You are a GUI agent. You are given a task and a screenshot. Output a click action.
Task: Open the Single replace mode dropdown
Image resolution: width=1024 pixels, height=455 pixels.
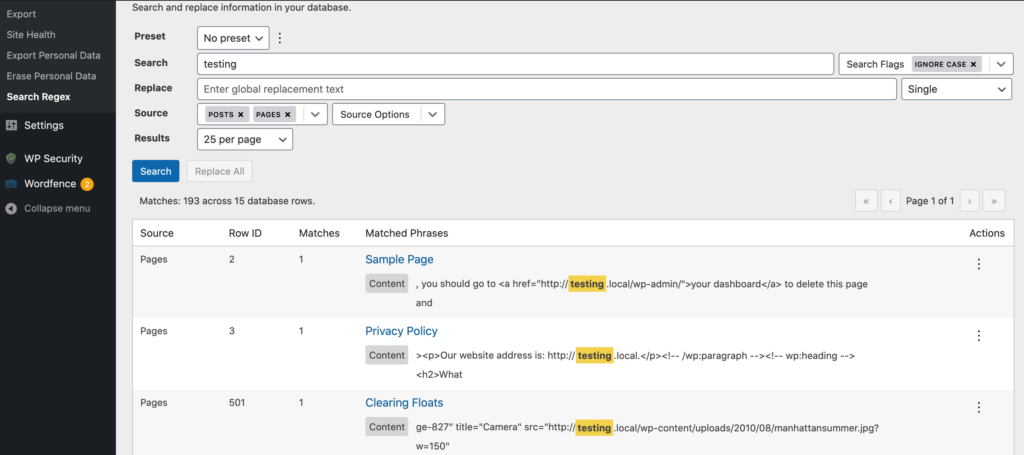[x=956, y=89]
